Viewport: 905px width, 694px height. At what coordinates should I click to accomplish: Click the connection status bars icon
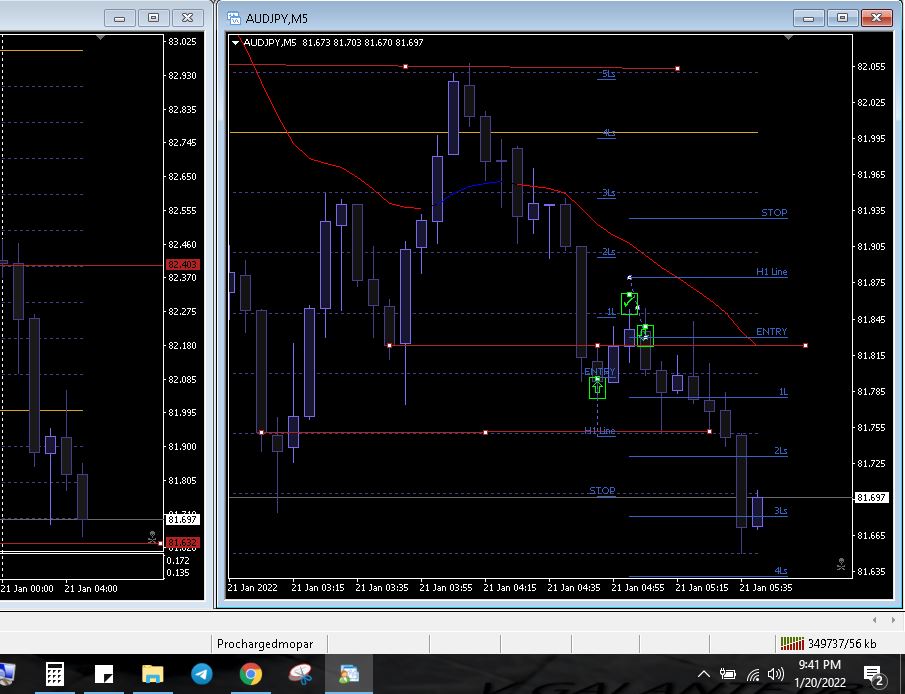pos(792,643)
